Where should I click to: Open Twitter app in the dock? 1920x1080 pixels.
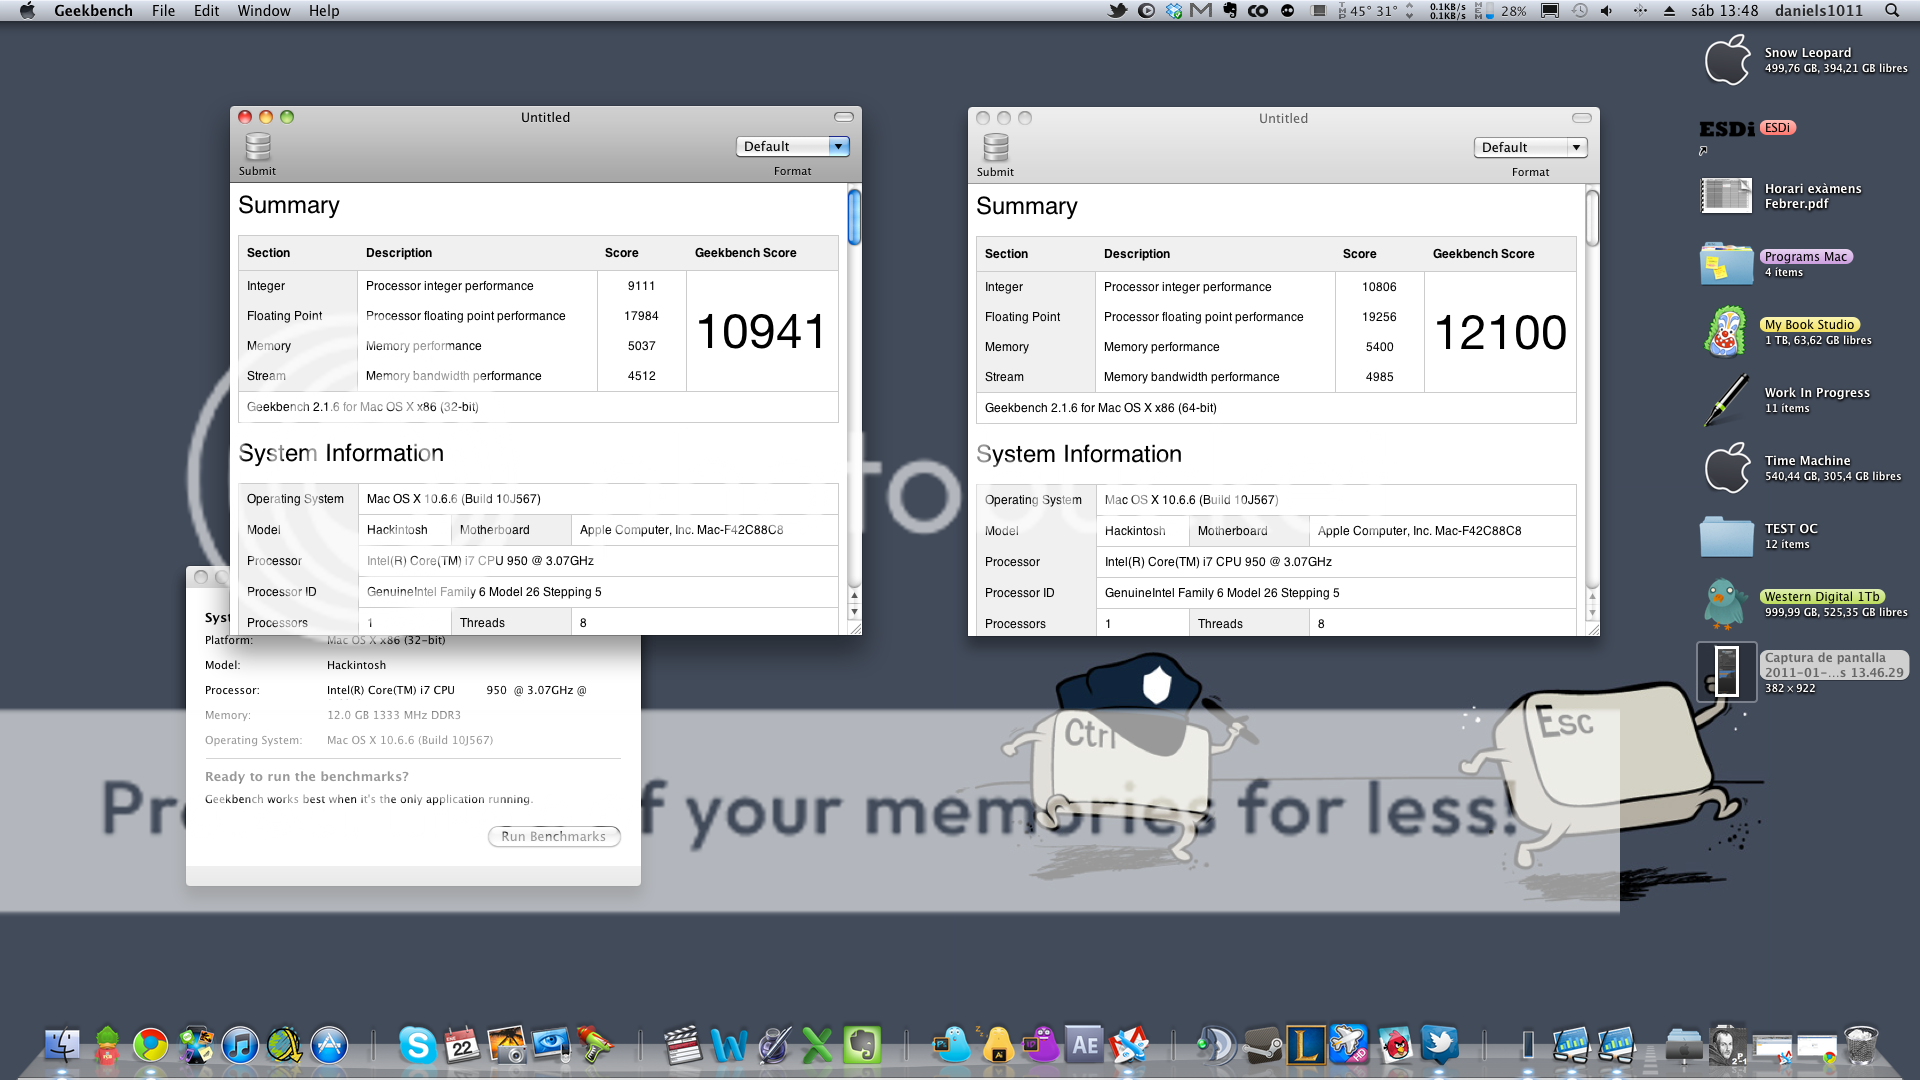point(1440,1045)
